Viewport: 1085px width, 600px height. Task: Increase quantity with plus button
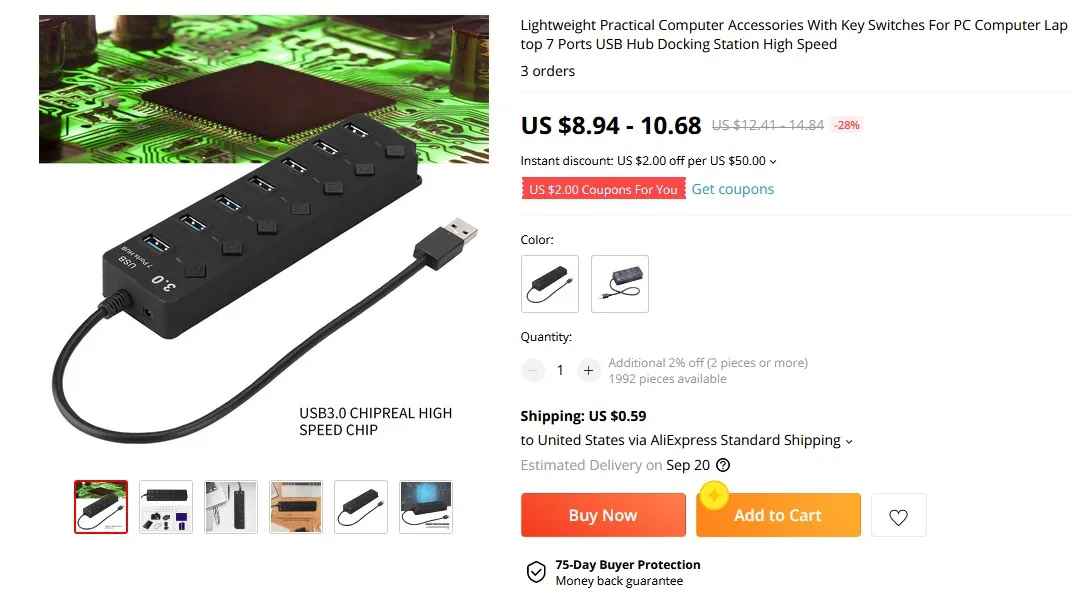point(588,370)
